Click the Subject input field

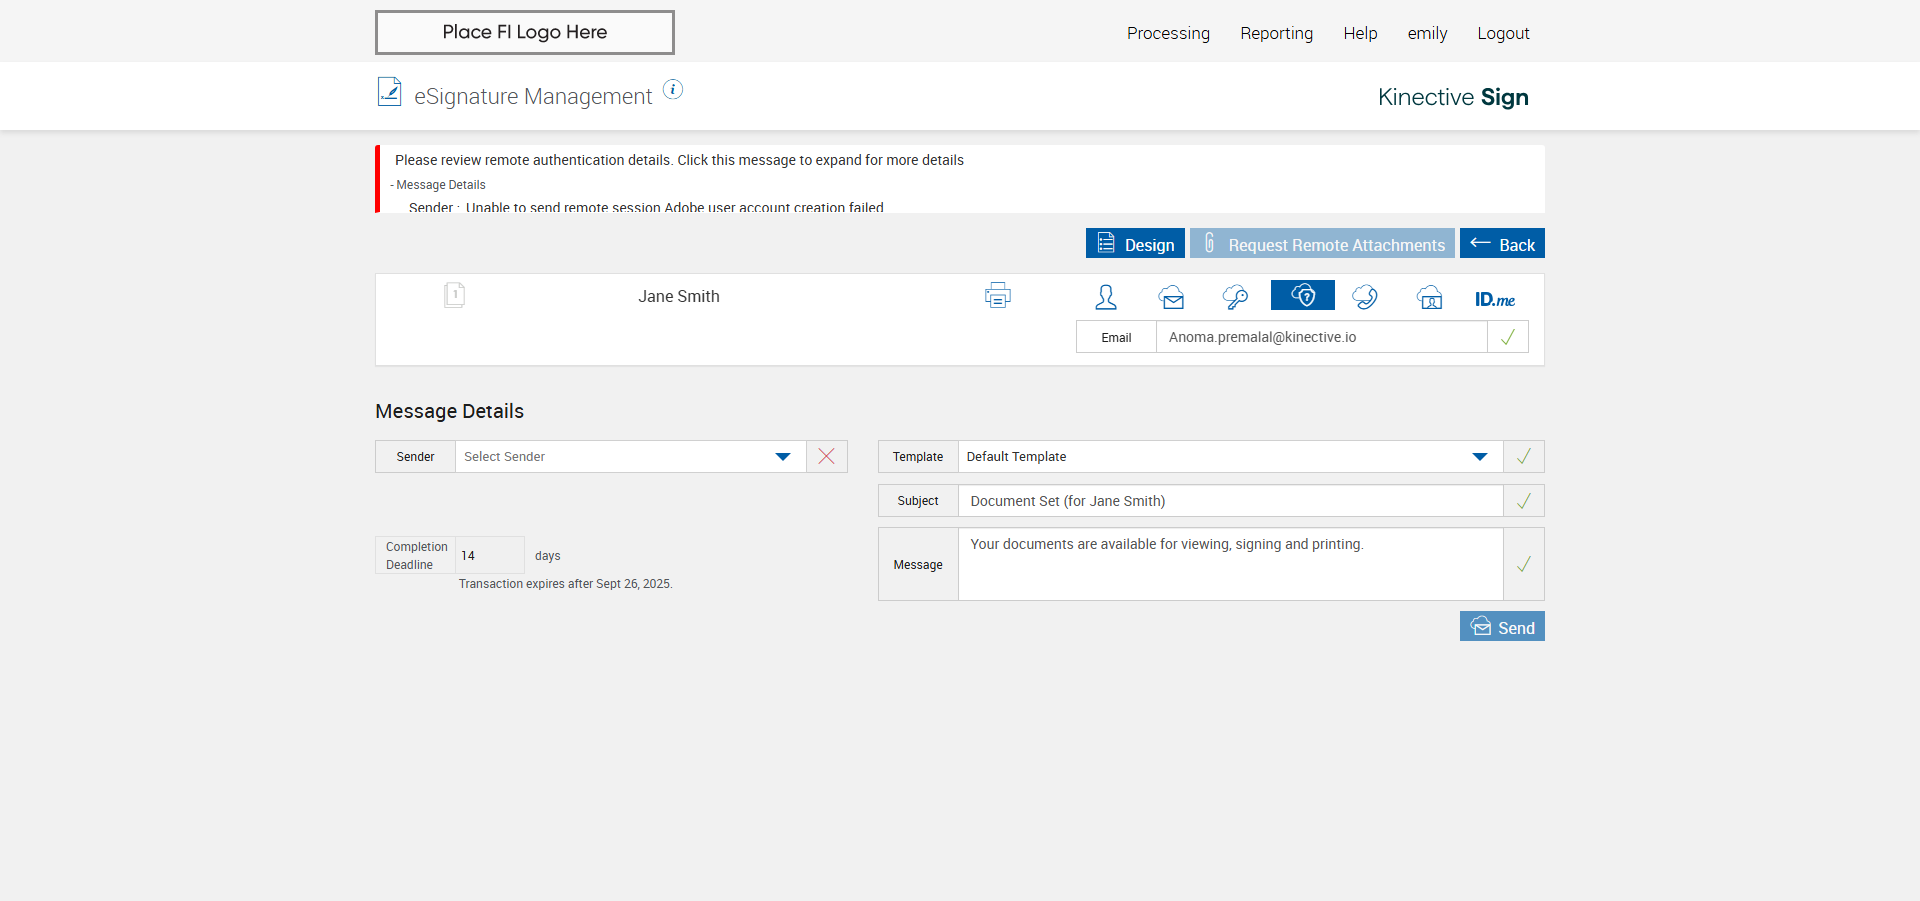(x=1230, y=501)
